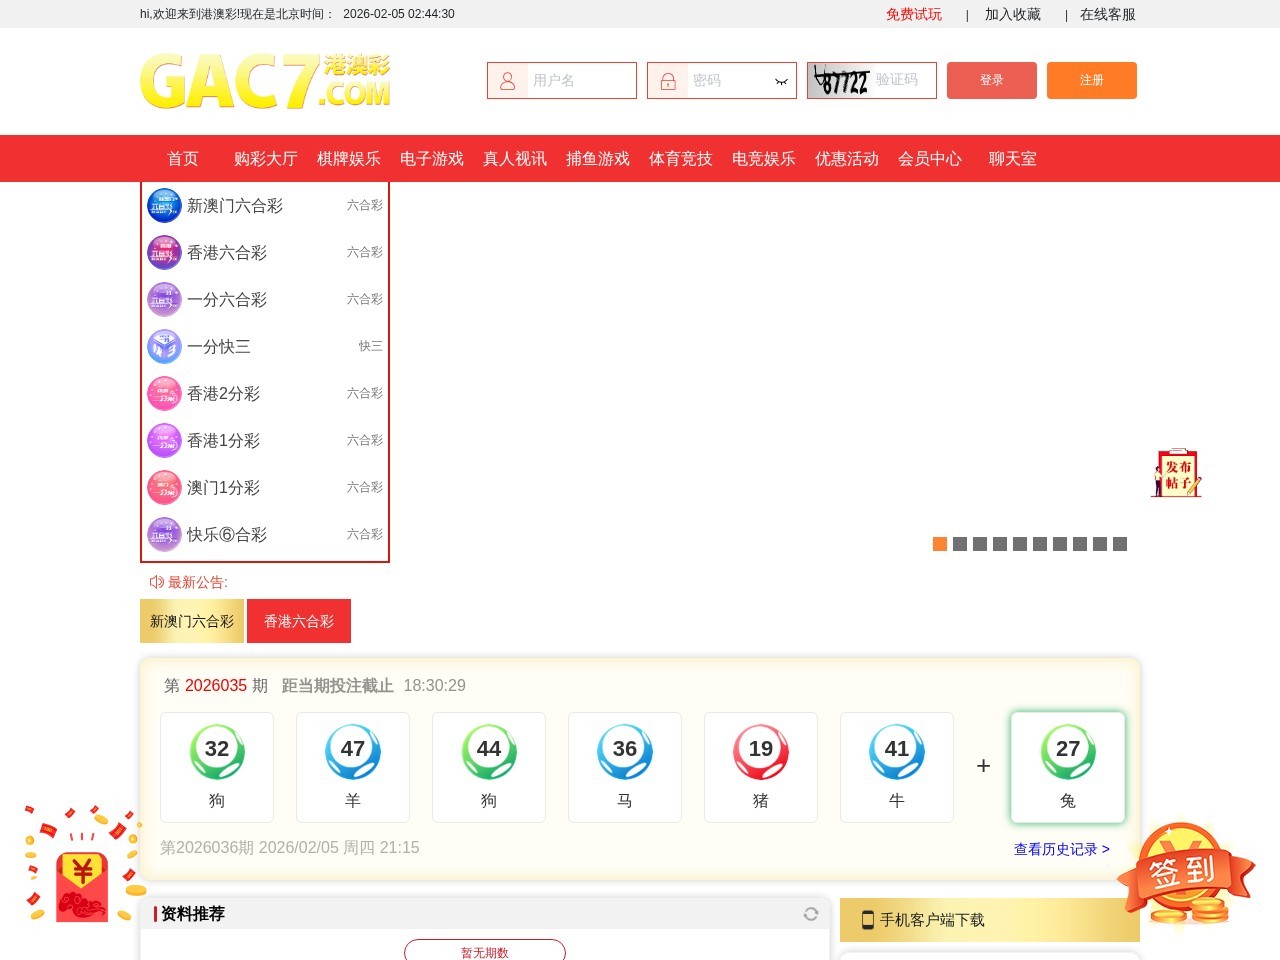Click the special ball number 27
This screenshot has width=1280, height=960.
point(1068,751)
